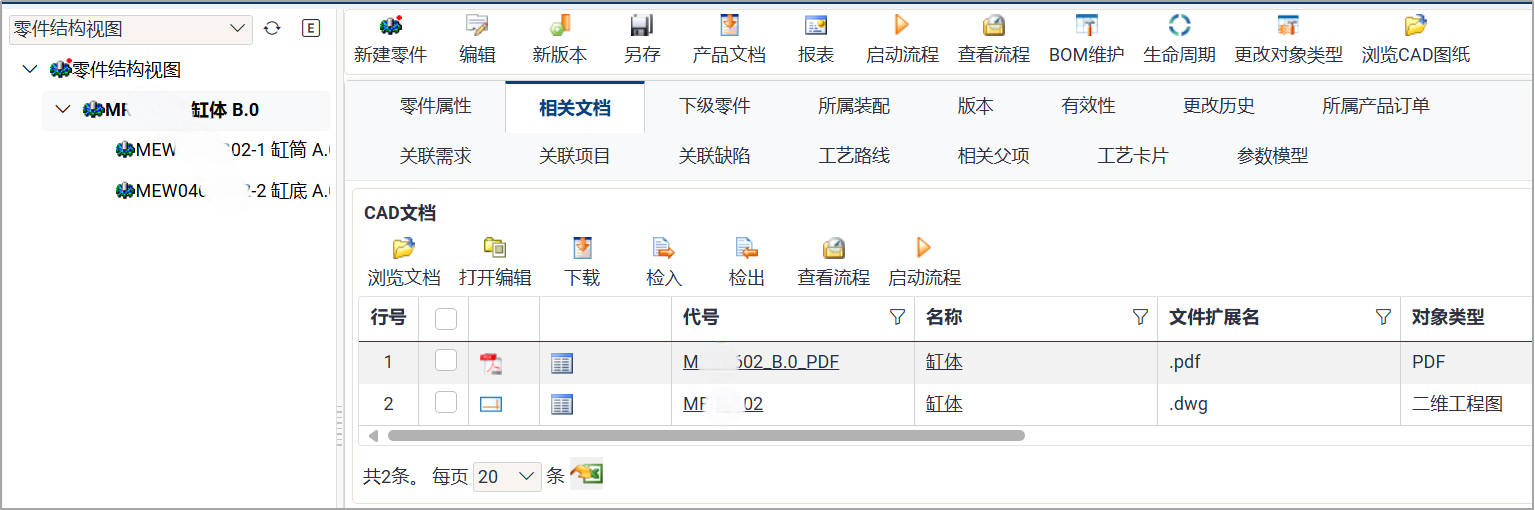Open the 工艺路线 tab

(853, 156)
